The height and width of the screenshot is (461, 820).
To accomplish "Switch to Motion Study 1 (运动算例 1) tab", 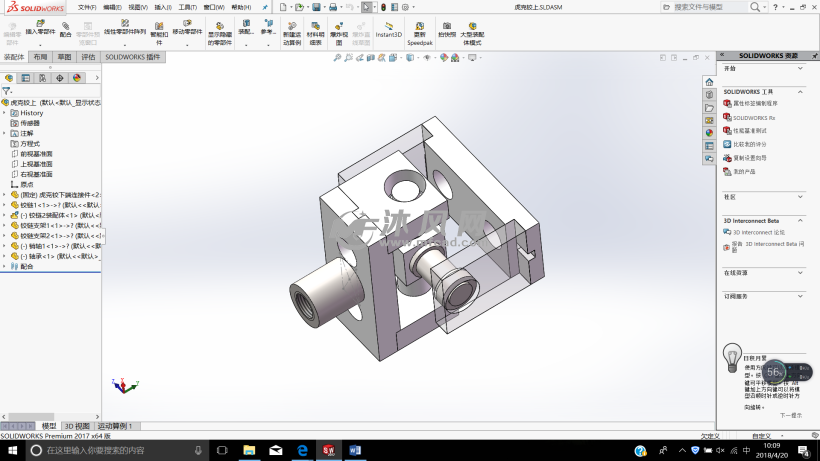I will tap(115, 426).
